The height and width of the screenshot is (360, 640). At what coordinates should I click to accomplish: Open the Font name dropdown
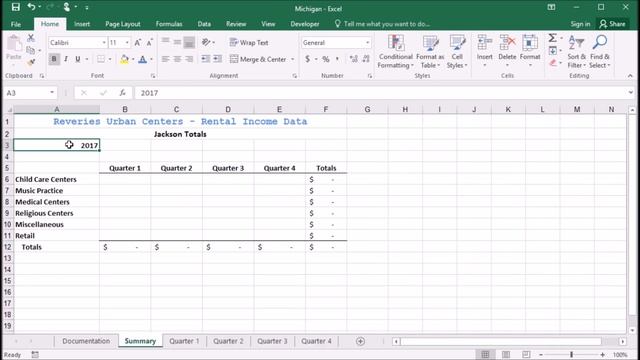coord(104,42)
